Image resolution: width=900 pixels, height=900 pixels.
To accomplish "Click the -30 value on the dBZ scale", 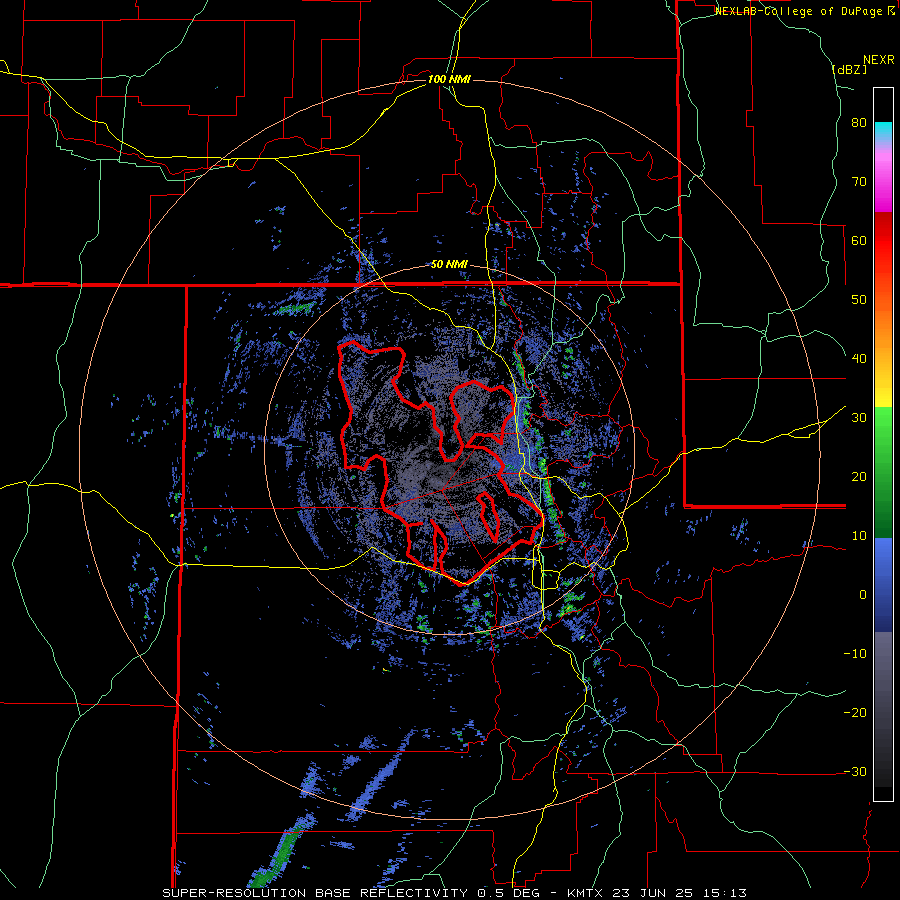I will point(855,772).
